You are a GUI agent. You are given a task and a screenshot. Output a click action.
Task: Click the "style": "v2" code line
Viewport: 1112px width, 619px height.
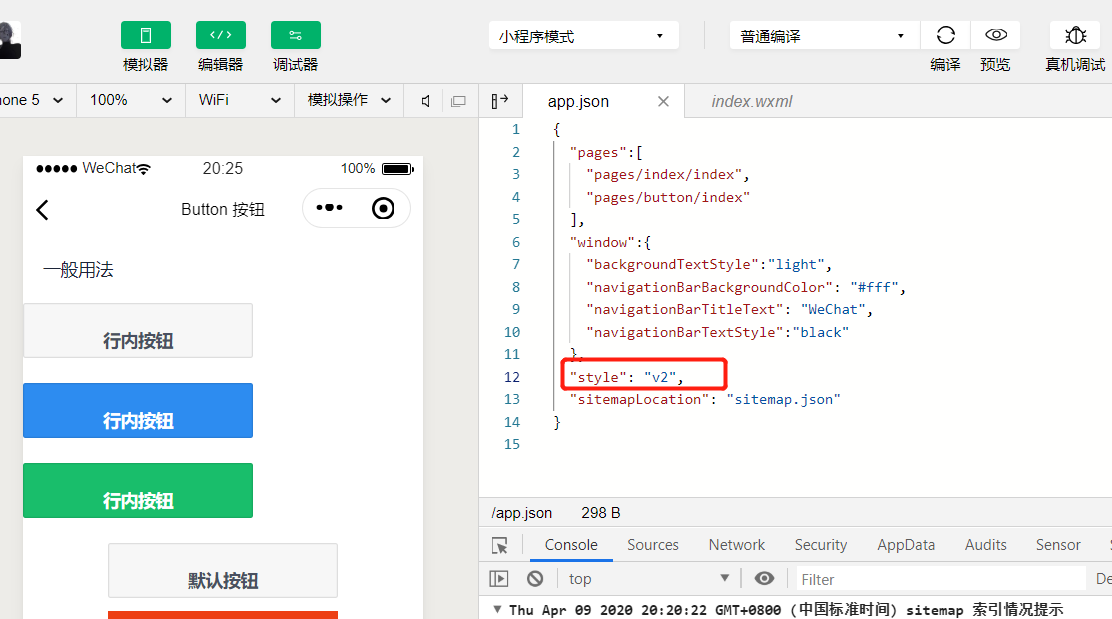[x=626, y=377]
